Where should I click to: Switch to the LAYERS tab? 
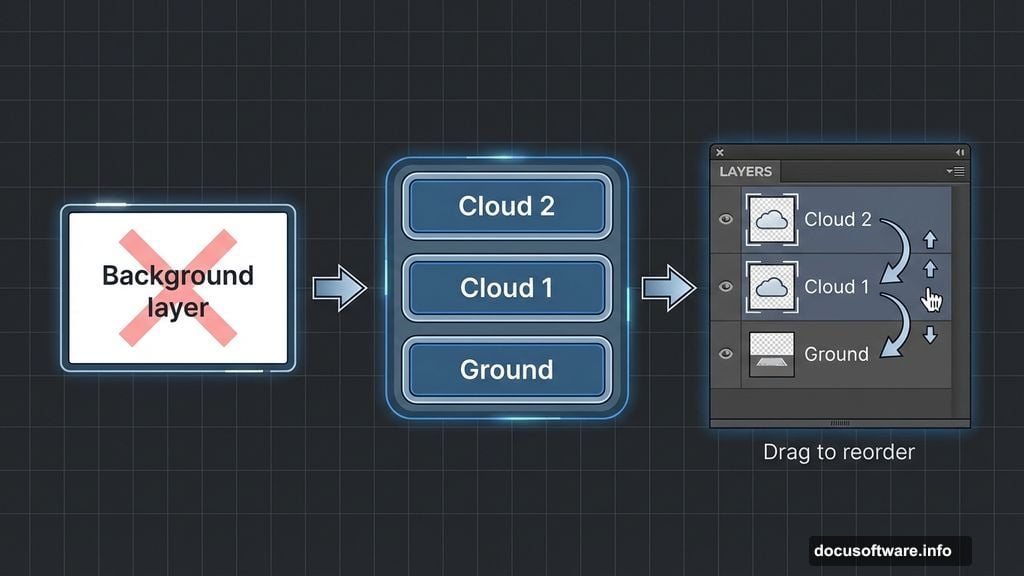pyautogui.click(x=746, y=171)
